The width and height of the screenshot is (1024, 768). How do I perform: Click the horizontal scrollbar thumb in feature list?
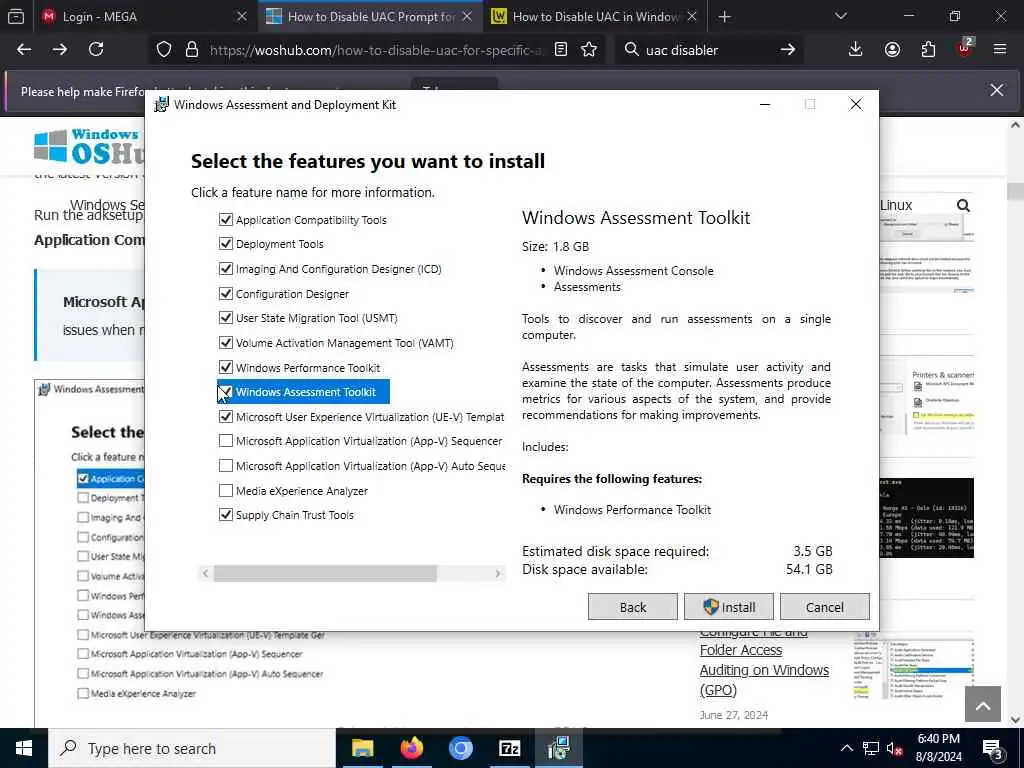[325, 573]
